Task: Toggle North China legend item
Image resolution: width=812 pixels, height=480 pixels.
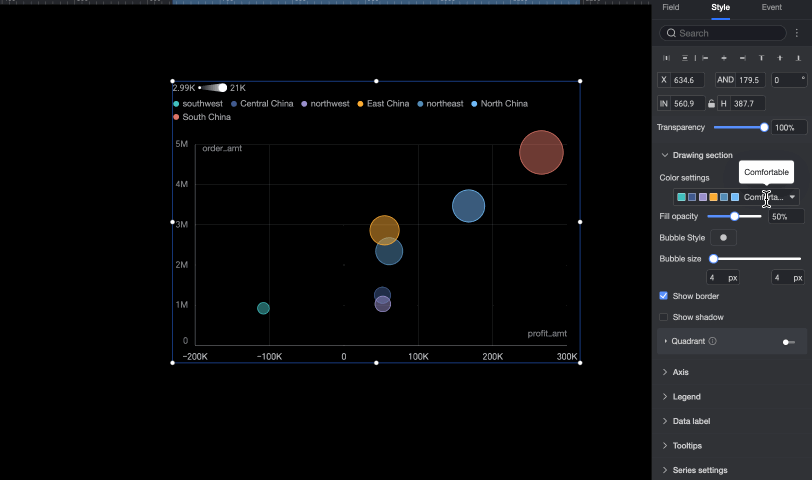Action: pyautogui.click(x=499, y=104)
